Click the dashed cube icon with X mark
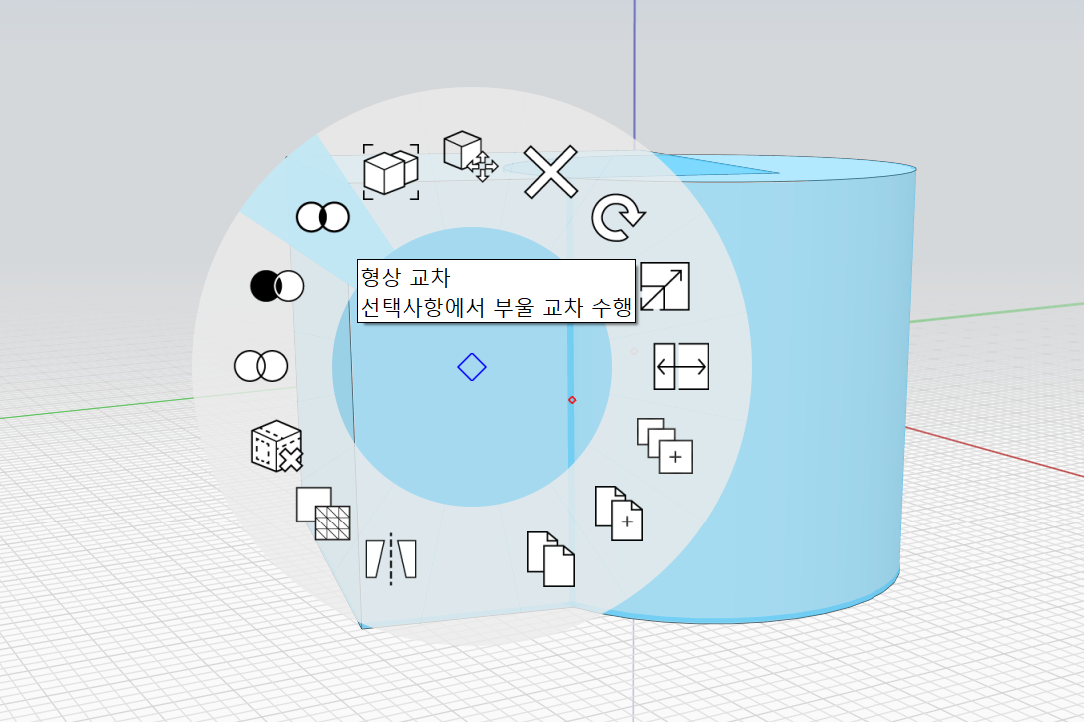 click(x=276, y=446)
